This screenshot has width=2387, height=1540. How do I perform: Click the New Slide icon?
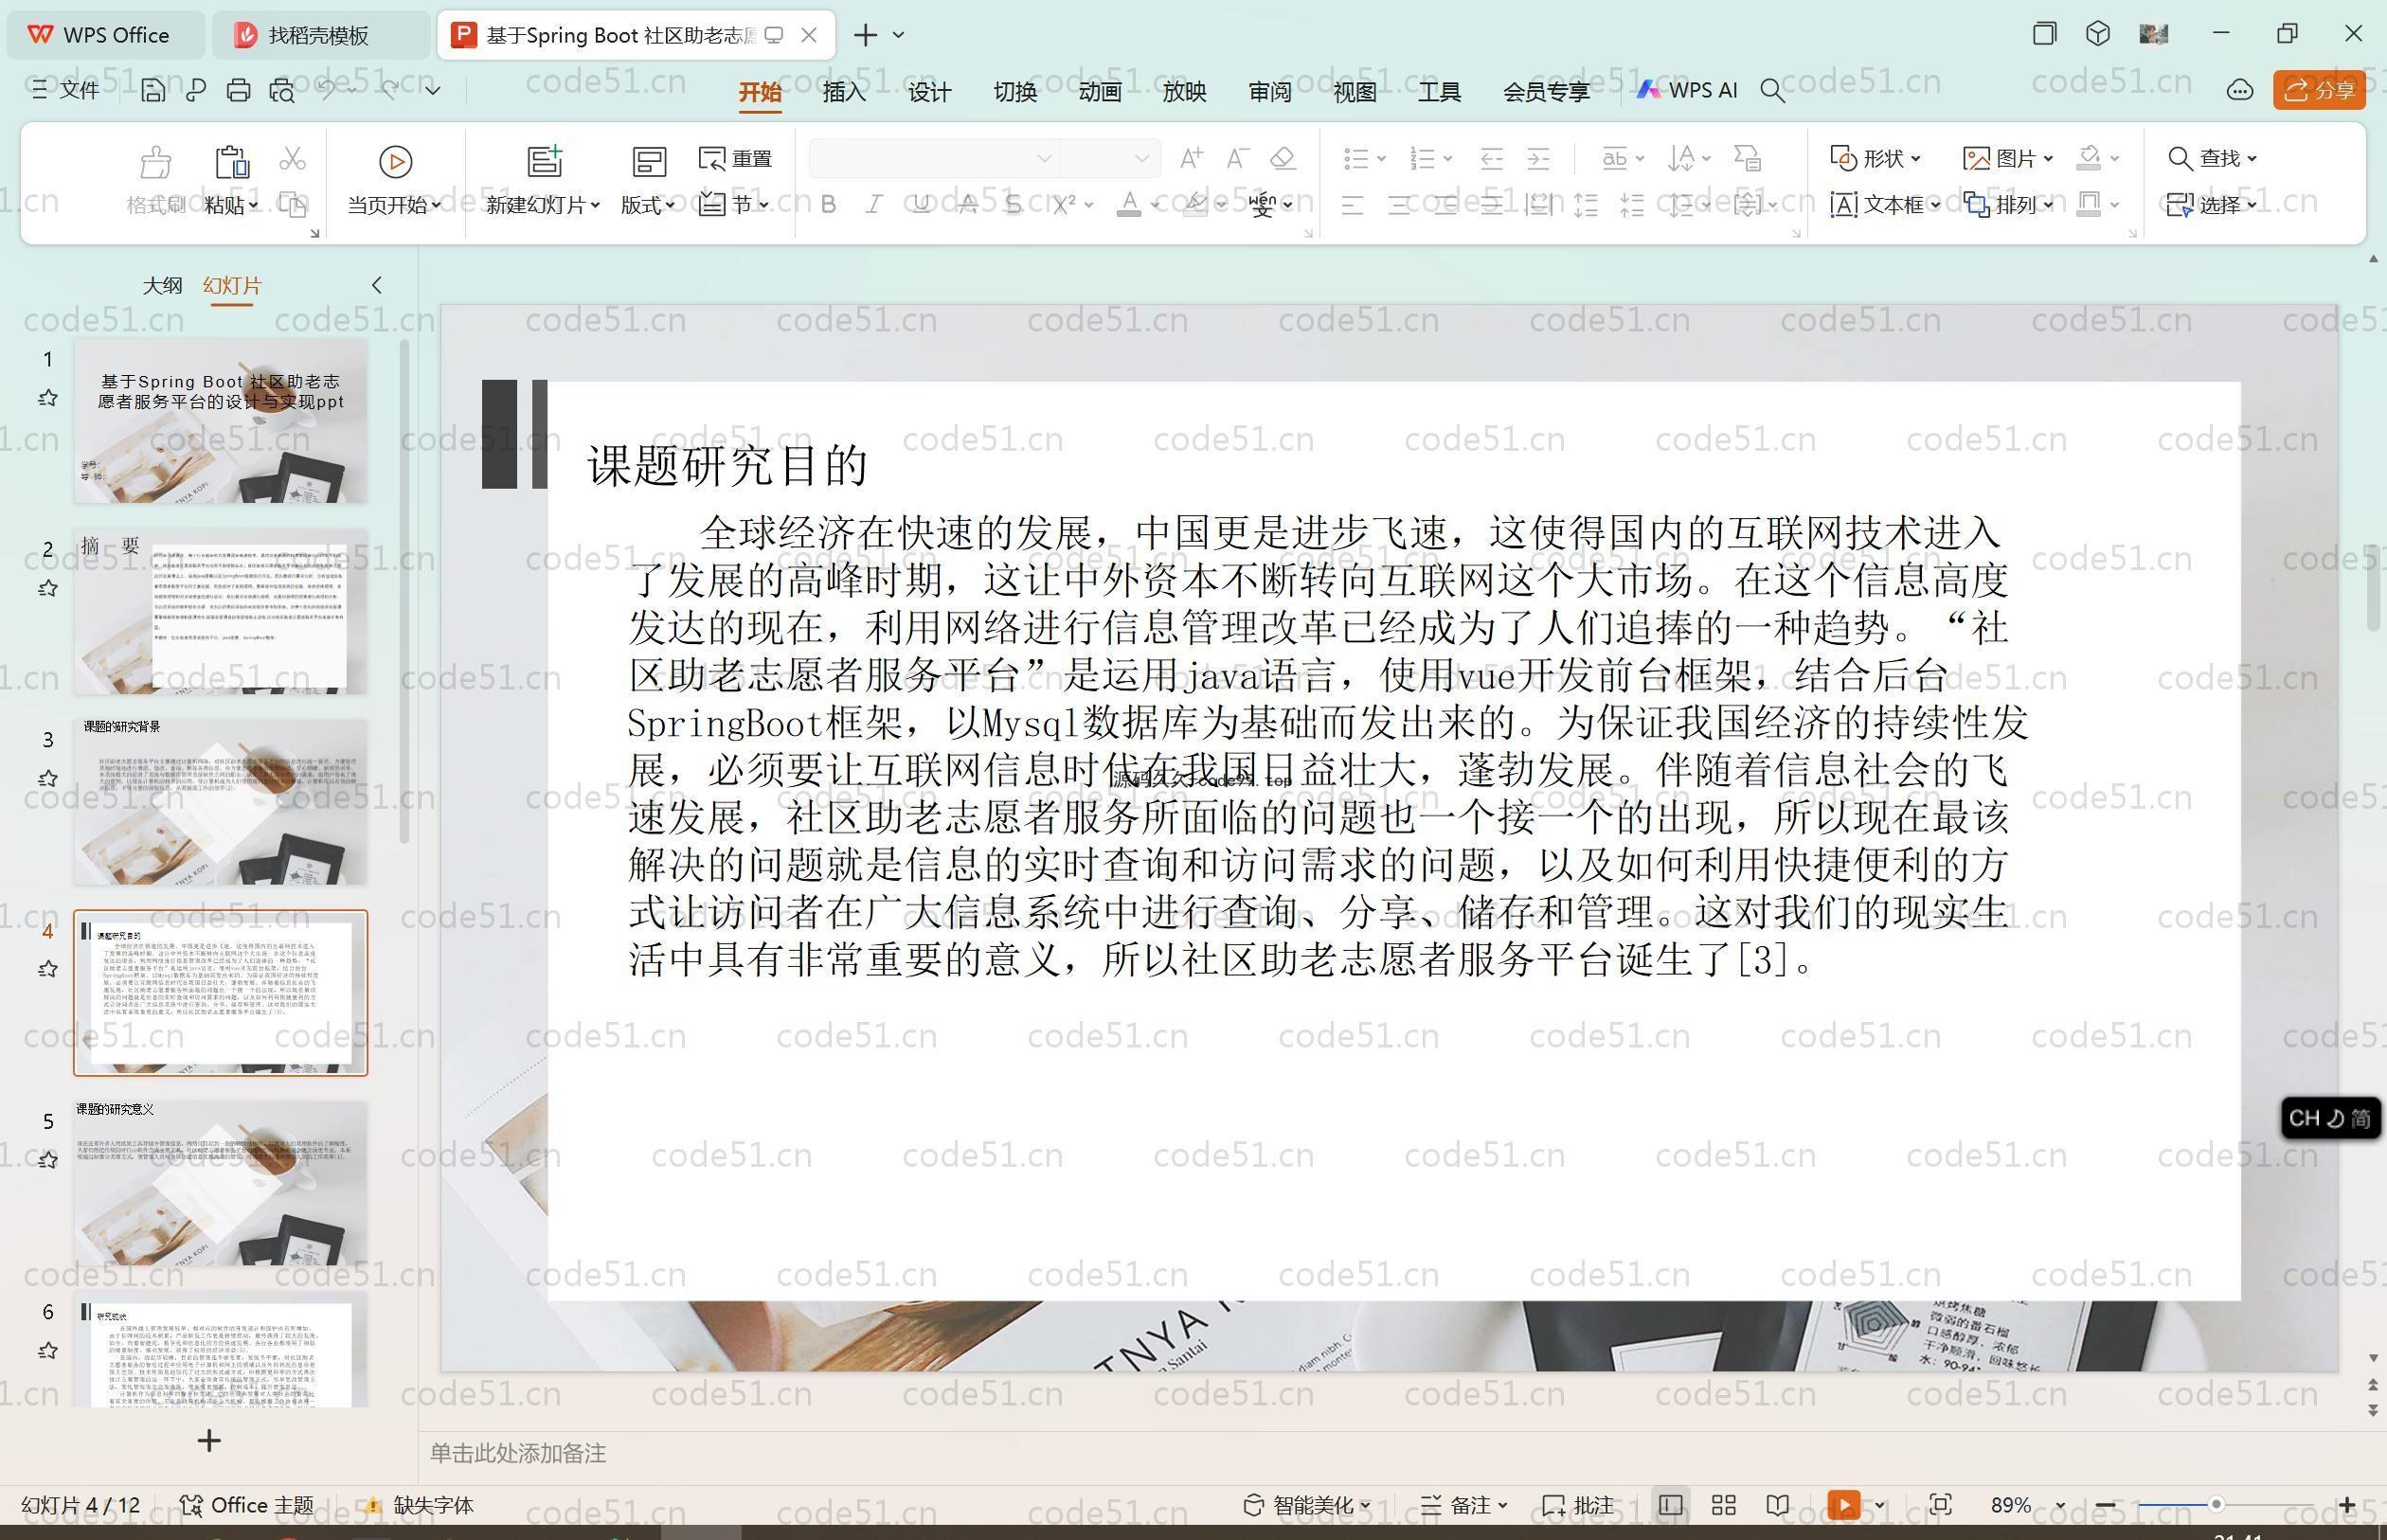tap(545, 161)
